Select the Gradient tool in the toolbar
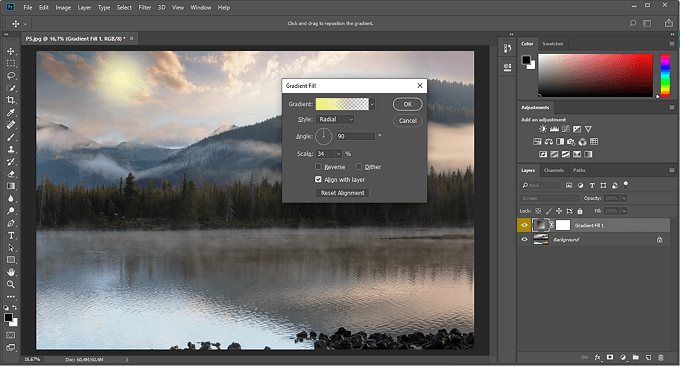The width and height of the screenshot is (680, 366). coord(11,186)
